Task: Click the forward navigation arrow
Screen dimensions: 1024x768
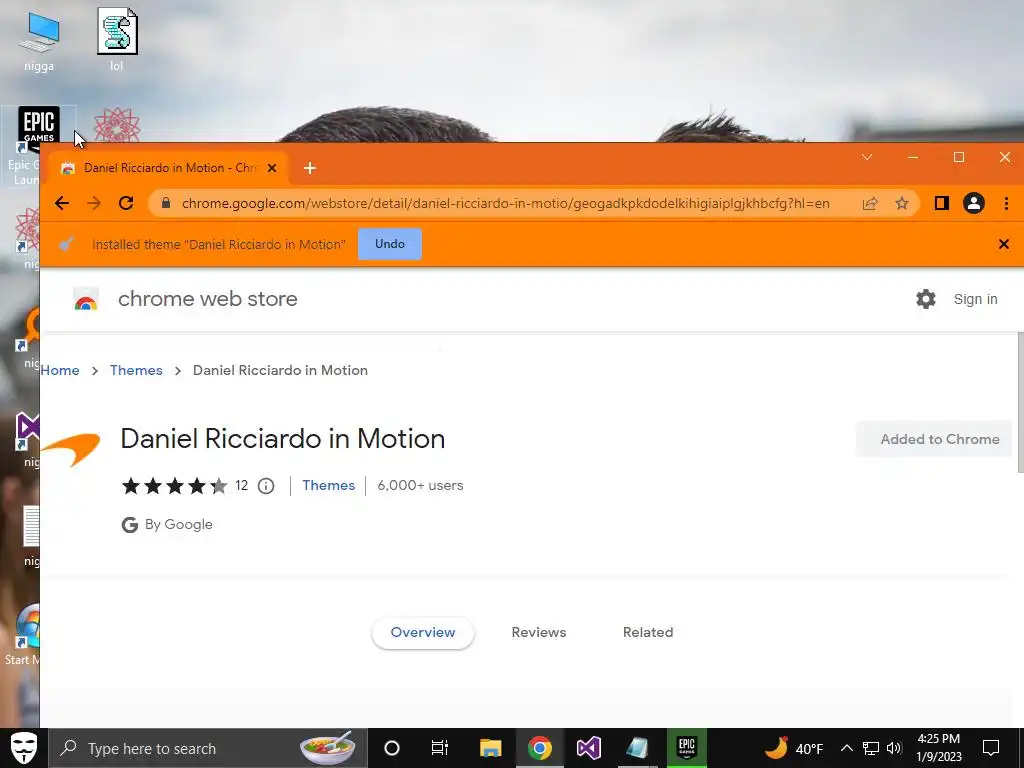Action: click(94, 203)
